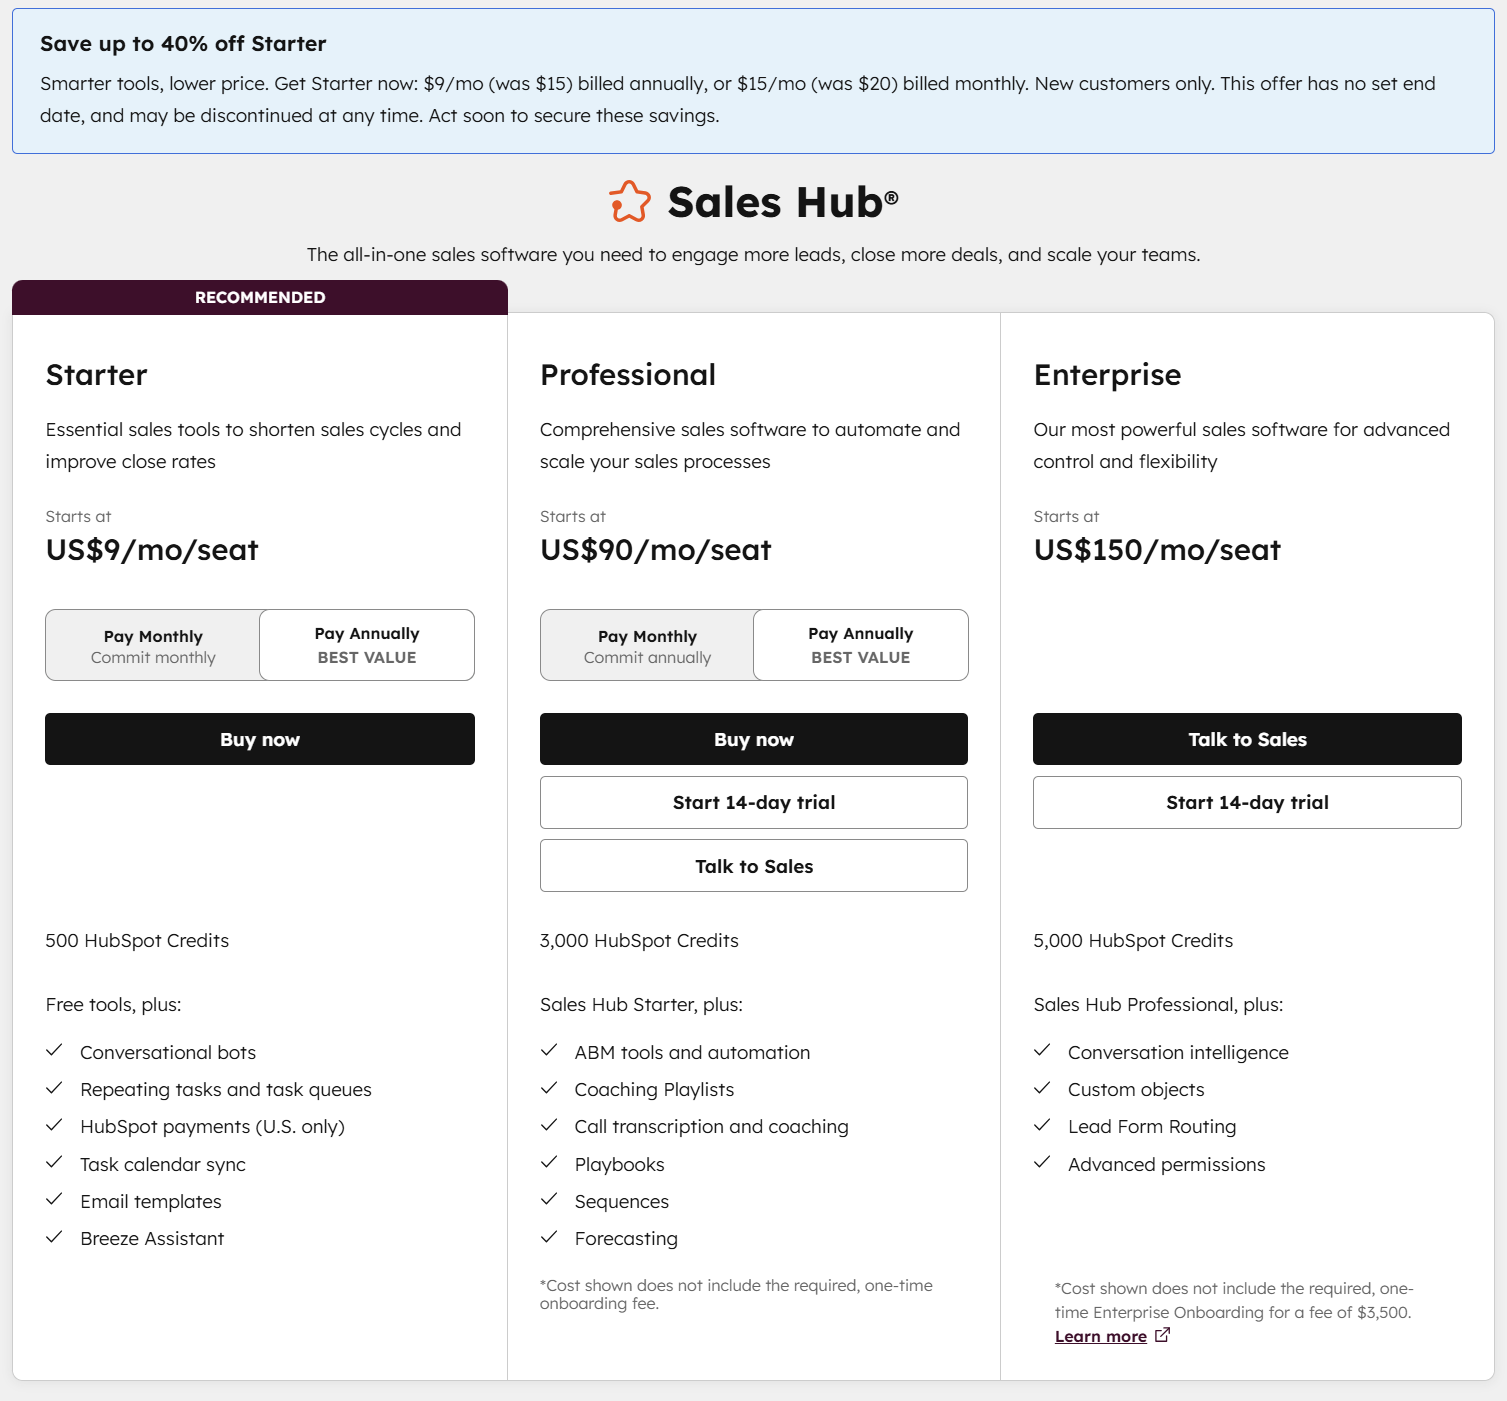Click Talk to Sales in the Professional column
This screenshot has width=1507, height=1401.
(x=753, y=866)
